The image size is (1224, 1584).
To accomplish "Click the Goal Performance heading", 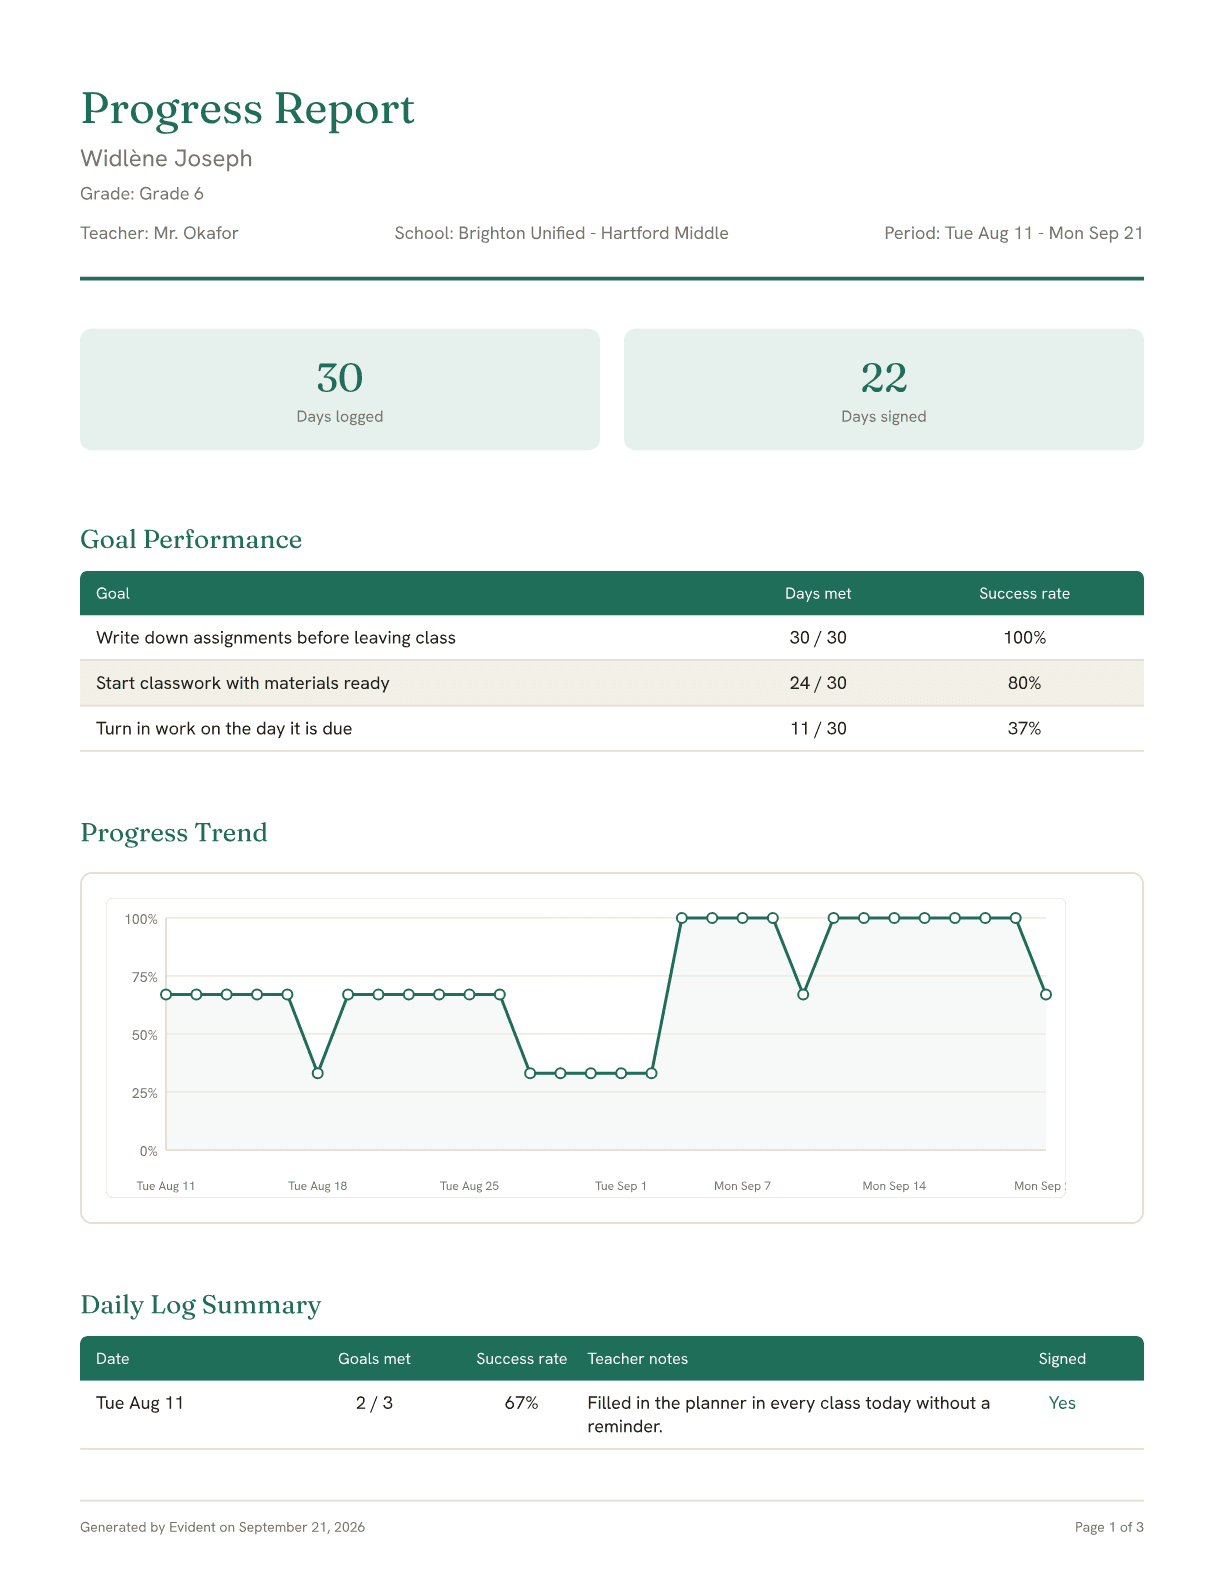I will 191,539.
